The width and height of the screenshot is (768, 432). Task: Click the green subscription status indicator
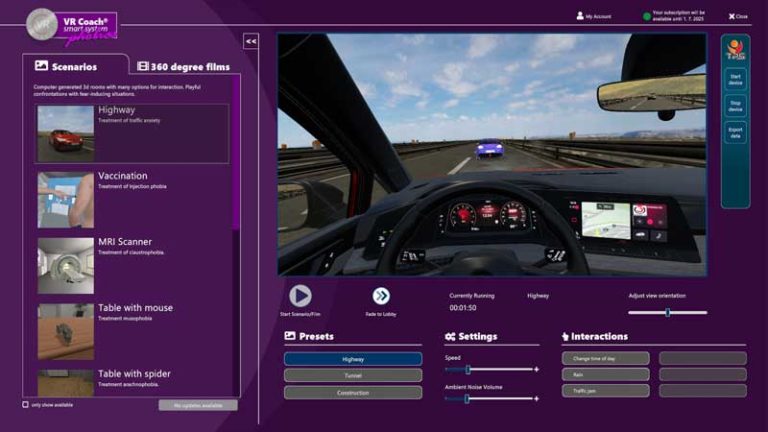[x=647, y=16]
